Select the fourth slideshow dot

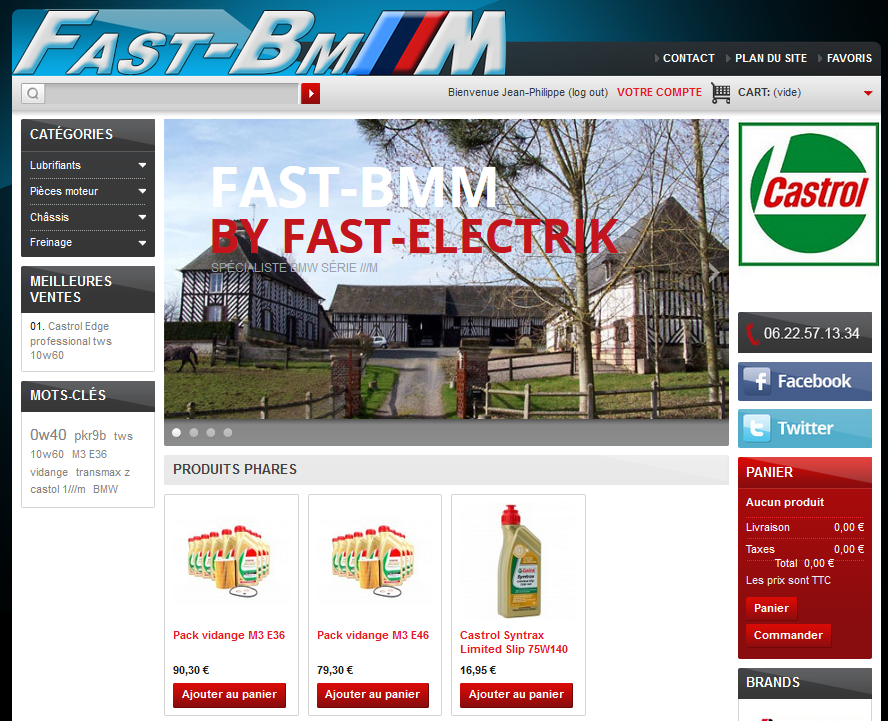point(228,433)
